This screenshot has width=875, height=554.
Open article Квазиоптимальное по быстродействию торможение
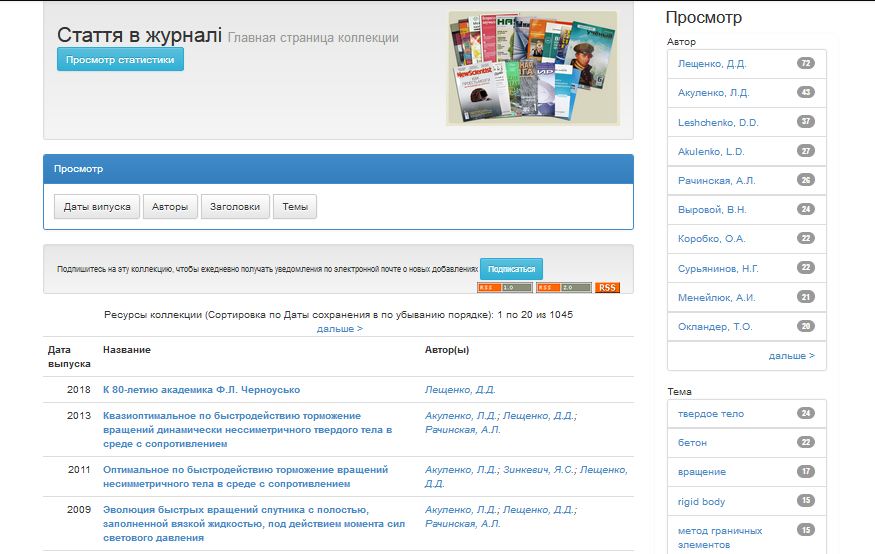(x=248, y=430)
